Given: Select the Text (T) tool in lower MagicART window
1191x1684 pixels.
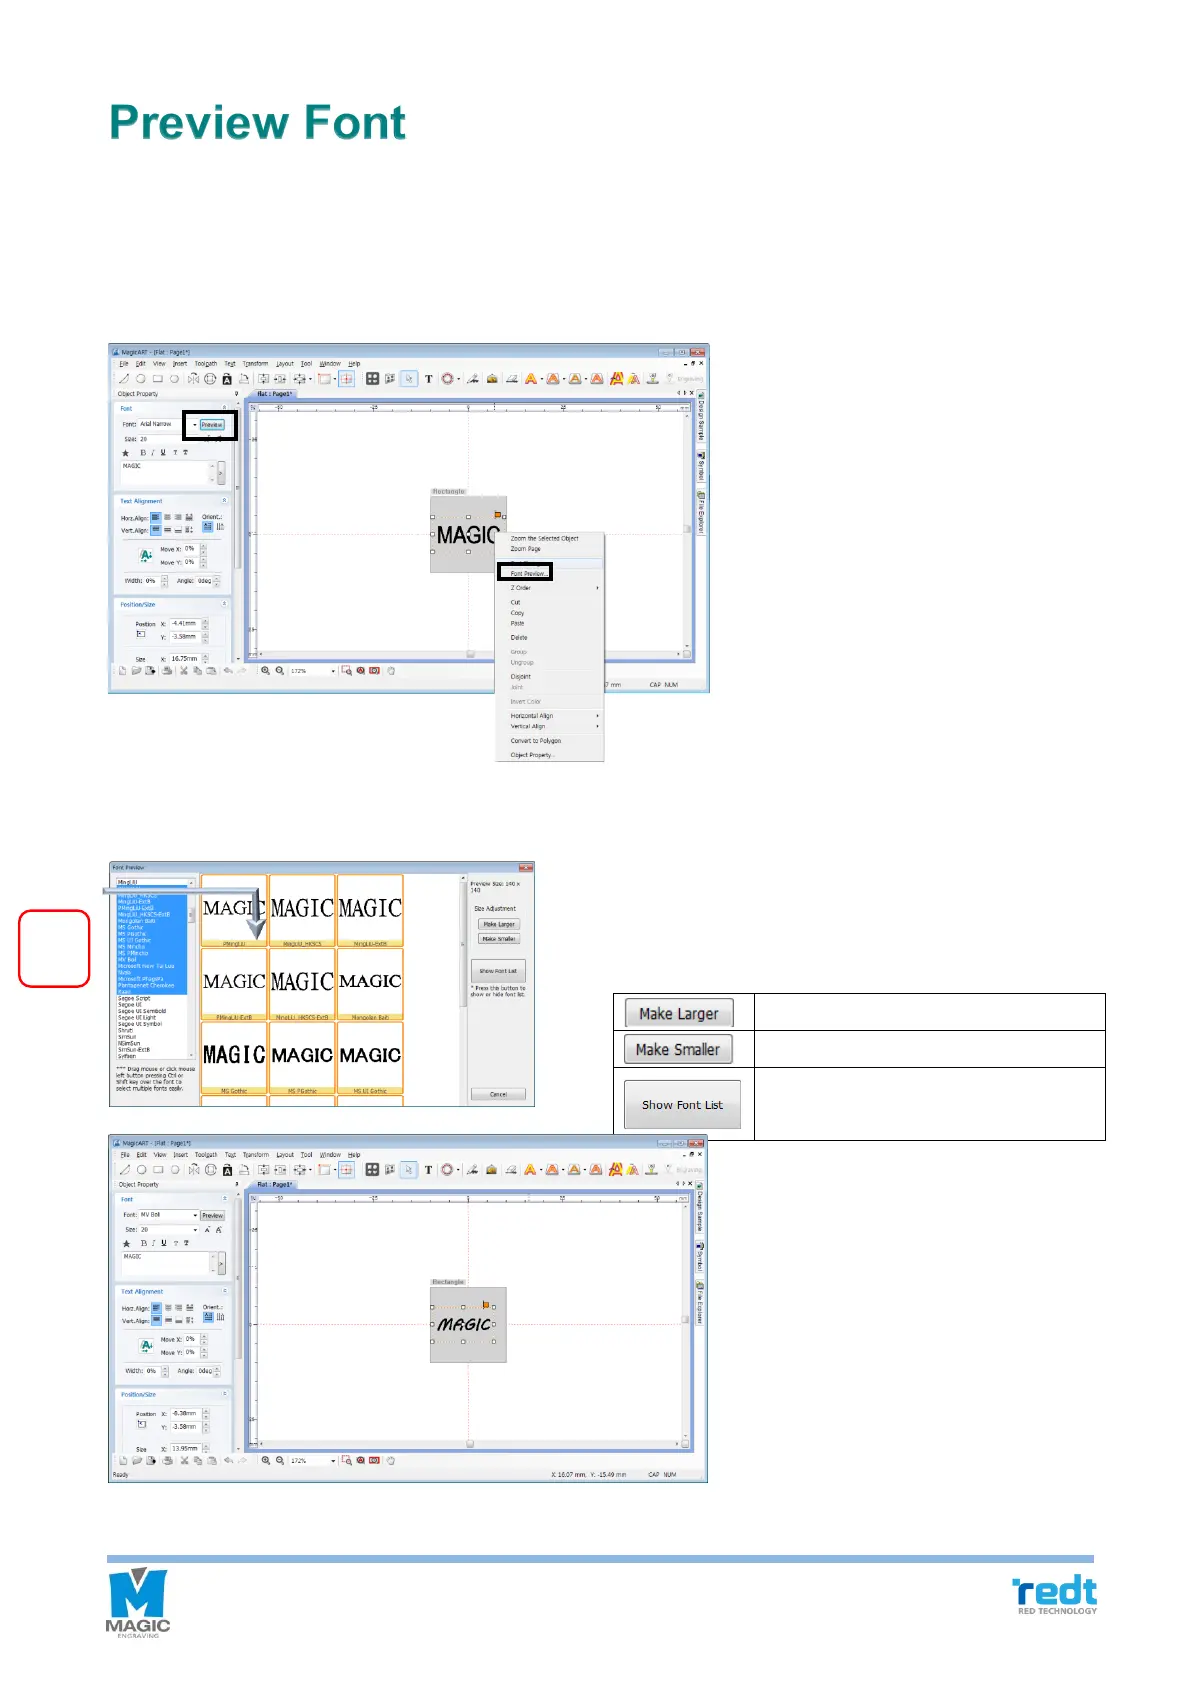Looking at the screenshot, I should [428, 1170].
